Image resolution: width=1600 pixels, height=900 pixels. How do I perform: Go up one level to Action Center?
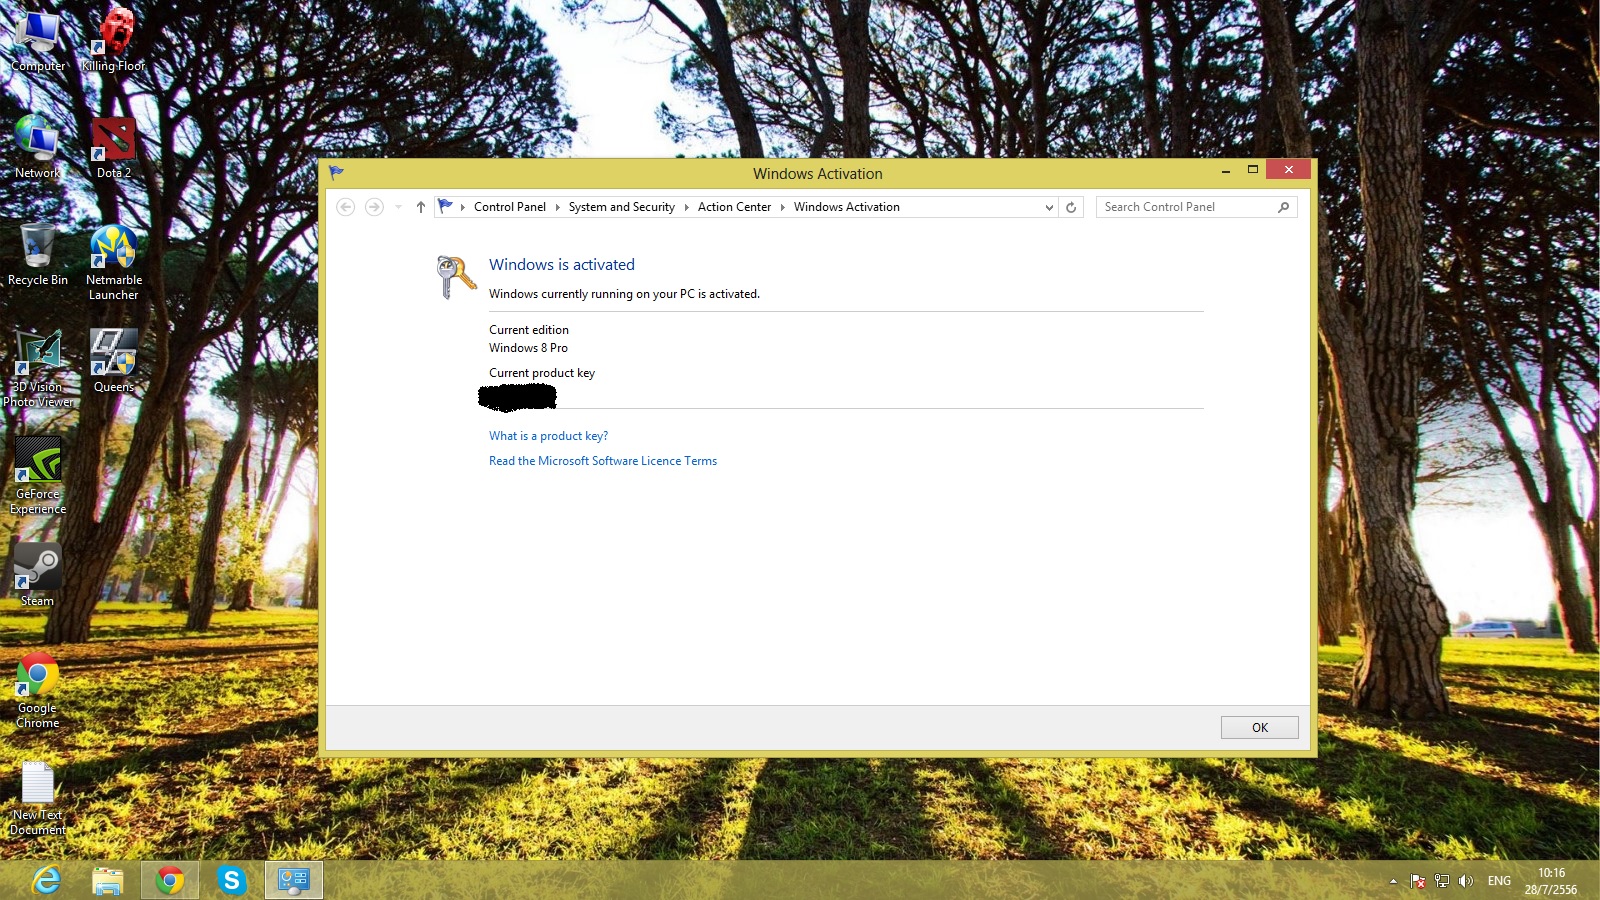point(421,207)
